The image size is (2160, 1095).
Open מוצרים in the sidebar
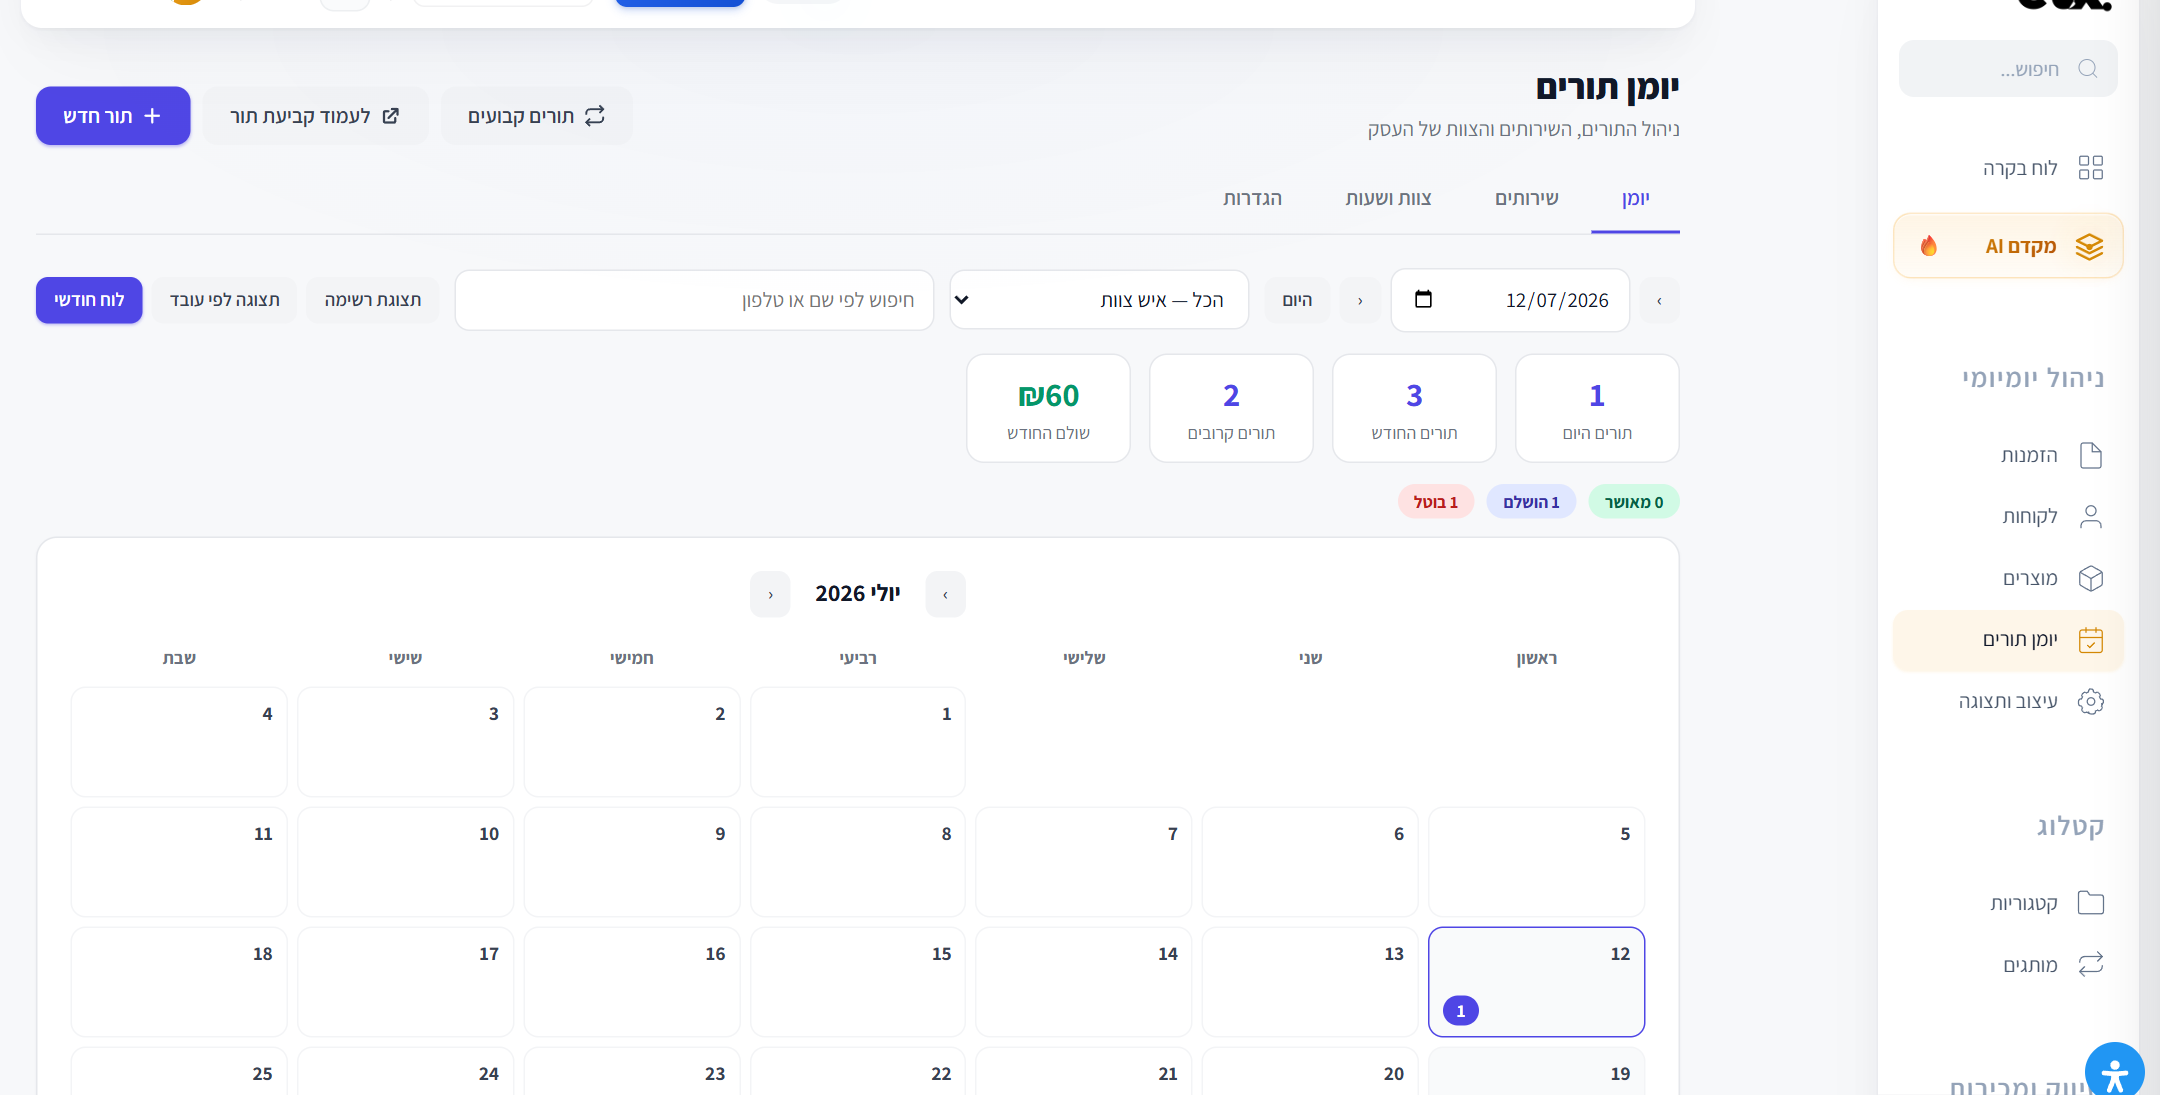(x=2008, y=578)
